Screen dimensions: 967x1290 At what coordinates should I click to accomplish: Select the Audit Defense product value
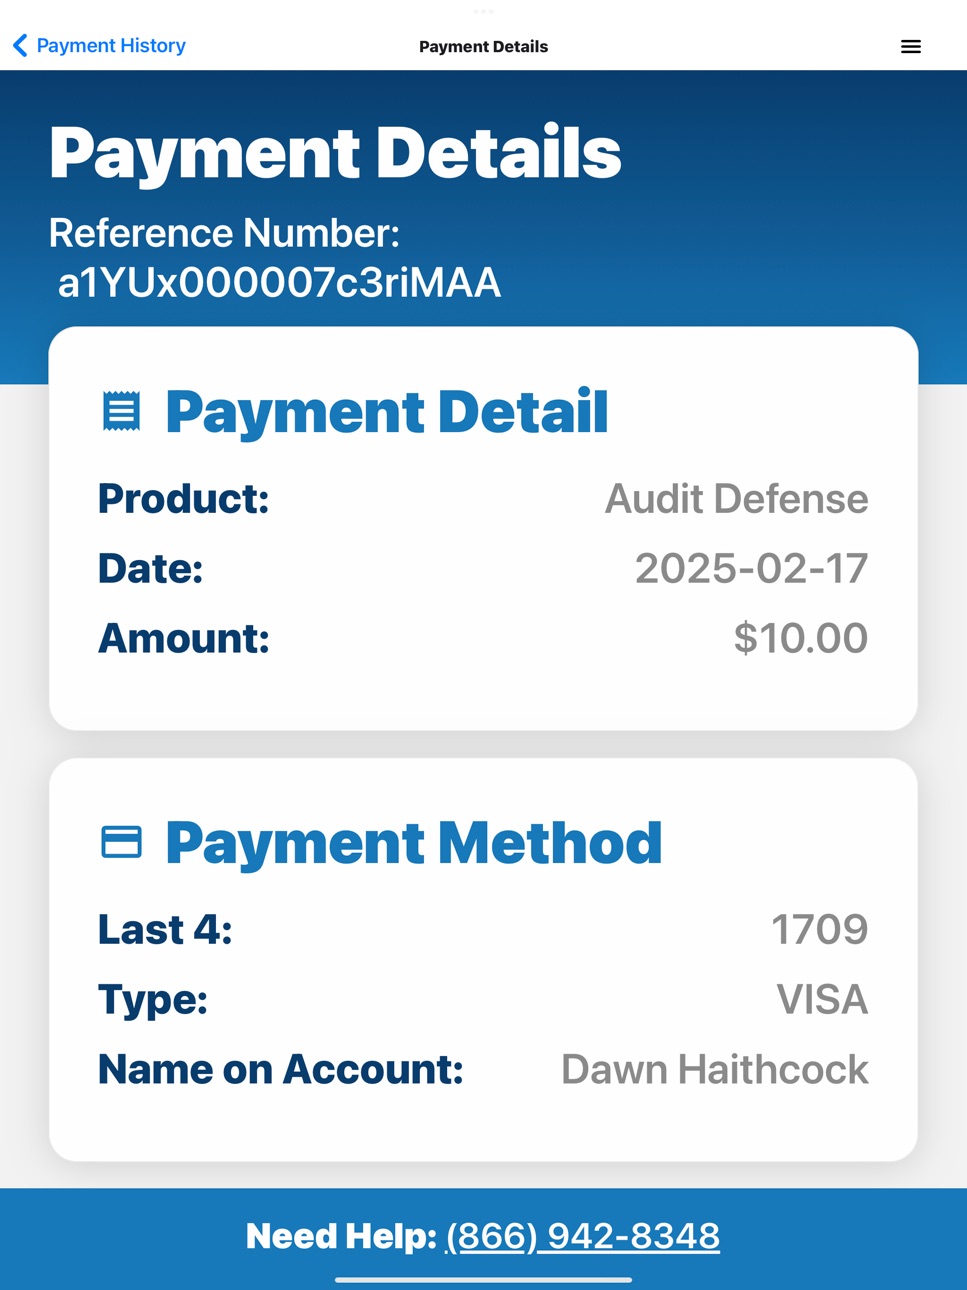736,498
